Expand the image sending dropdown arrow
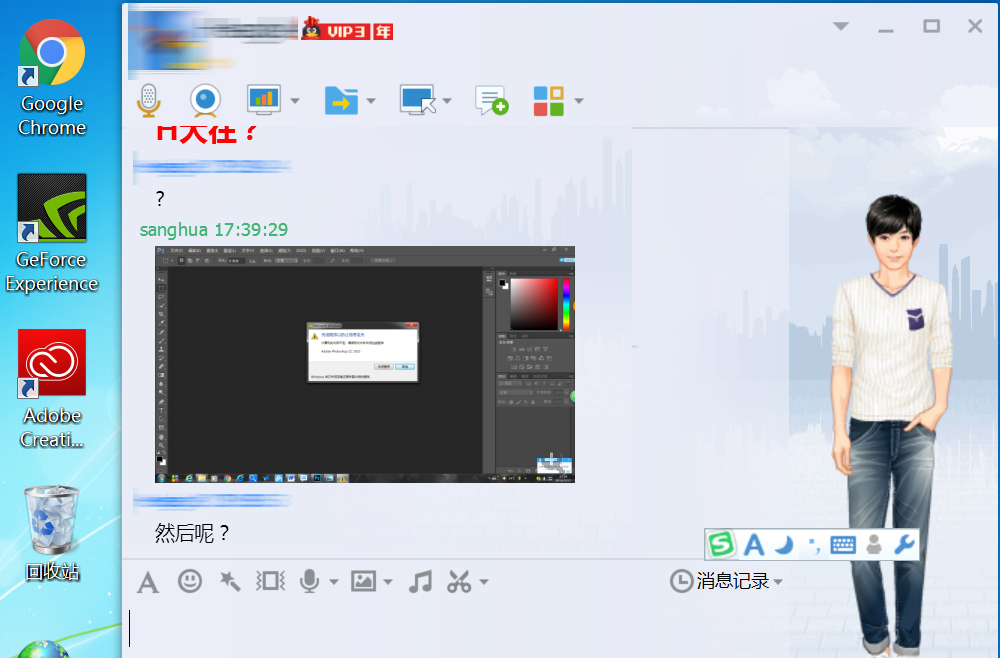This screenshot has width=1000, height=658. pyautogui.click(x=389, y=581)
